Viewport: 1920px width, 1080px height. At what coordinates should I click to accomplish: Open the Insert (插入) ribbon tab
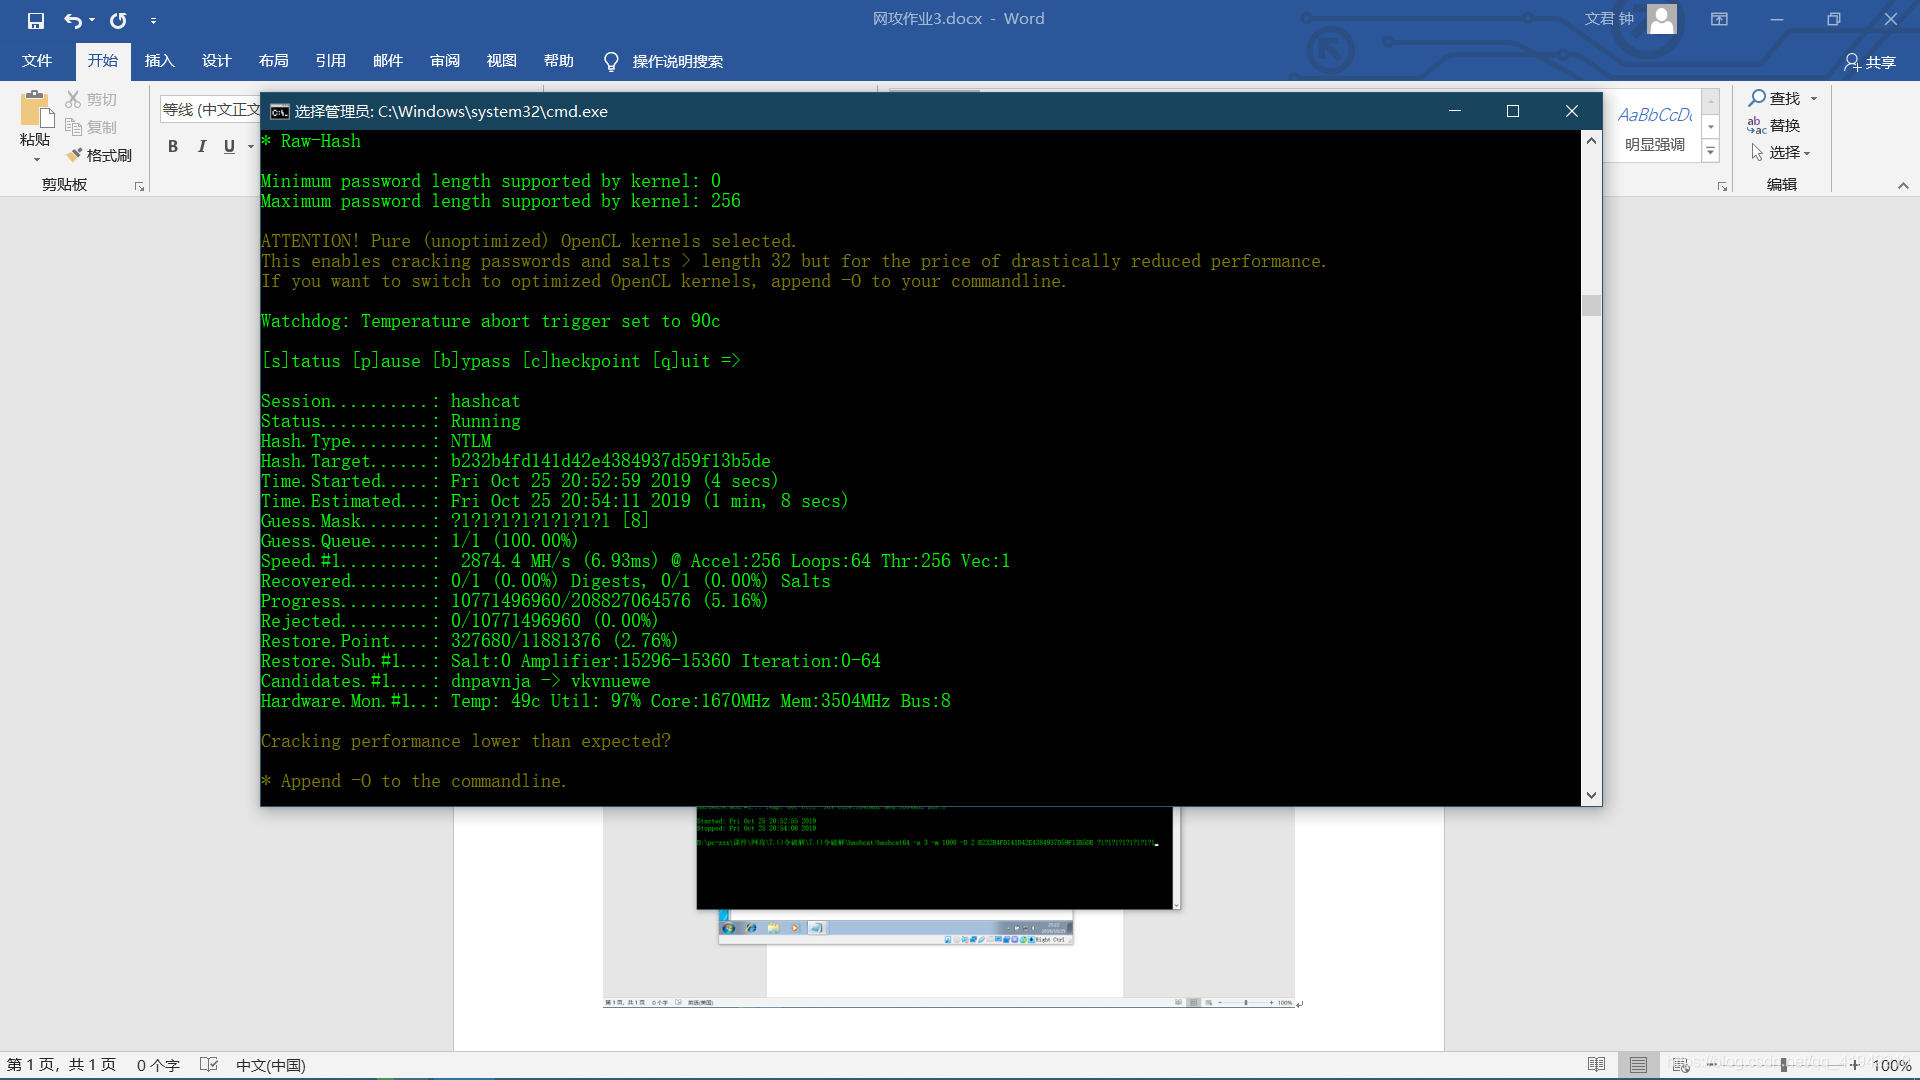pyautogui.click(x=159, y=61)
